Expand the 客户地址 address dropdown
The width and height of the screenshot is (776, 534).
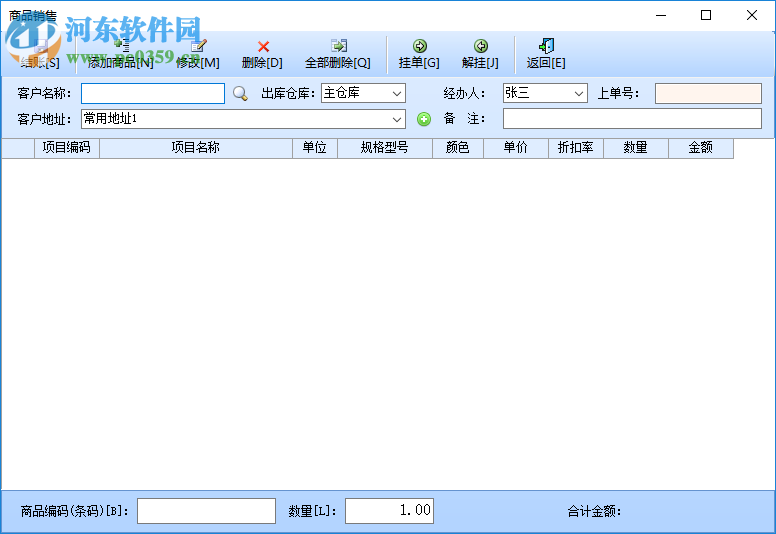click(x=396, y=119)
